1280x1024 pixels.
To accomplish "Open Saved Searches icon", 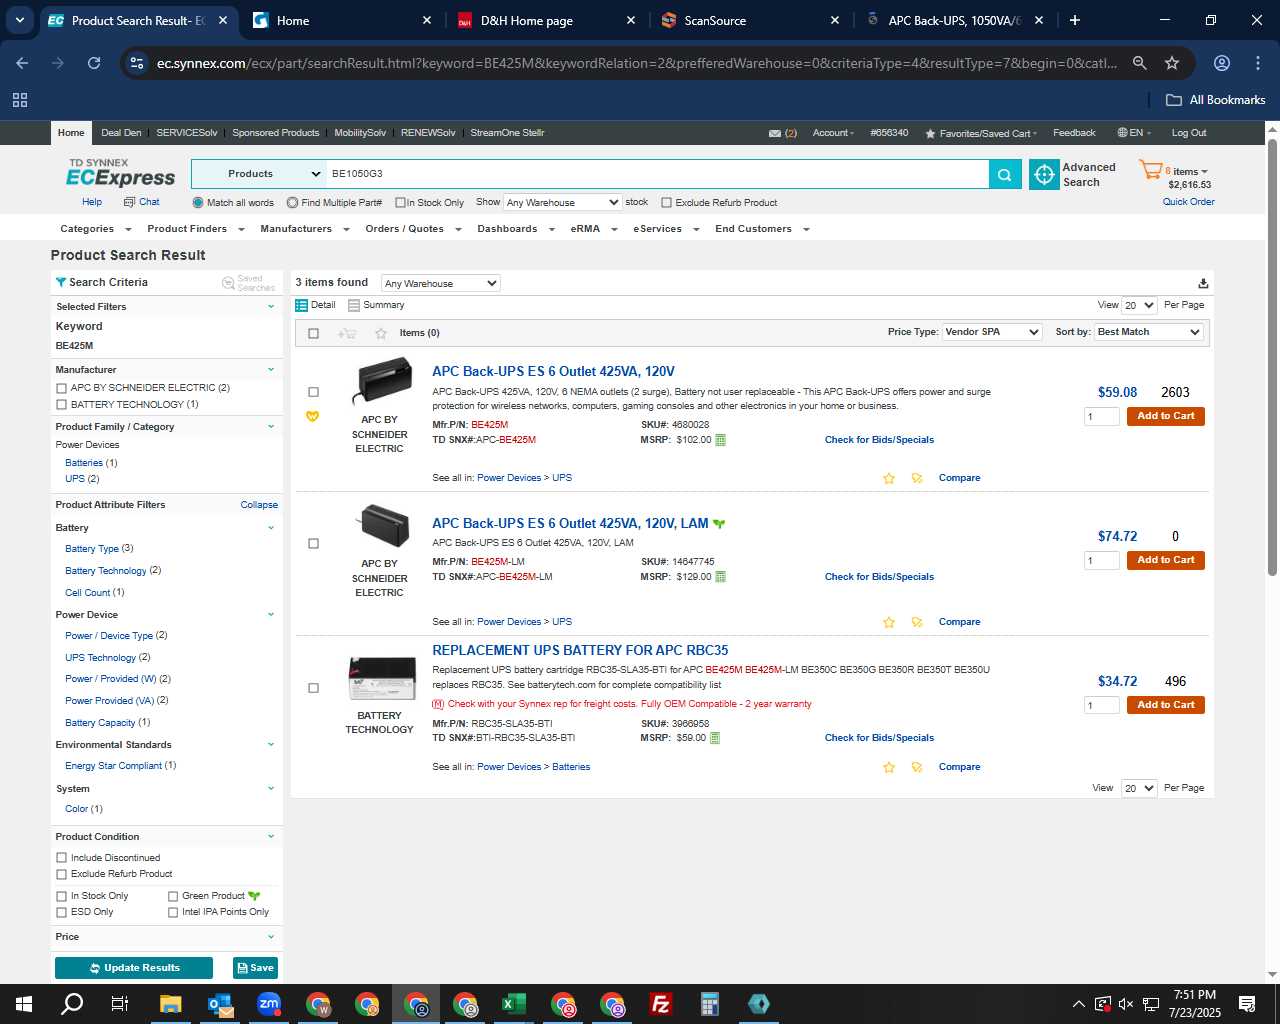I will (x=228, y=283).
